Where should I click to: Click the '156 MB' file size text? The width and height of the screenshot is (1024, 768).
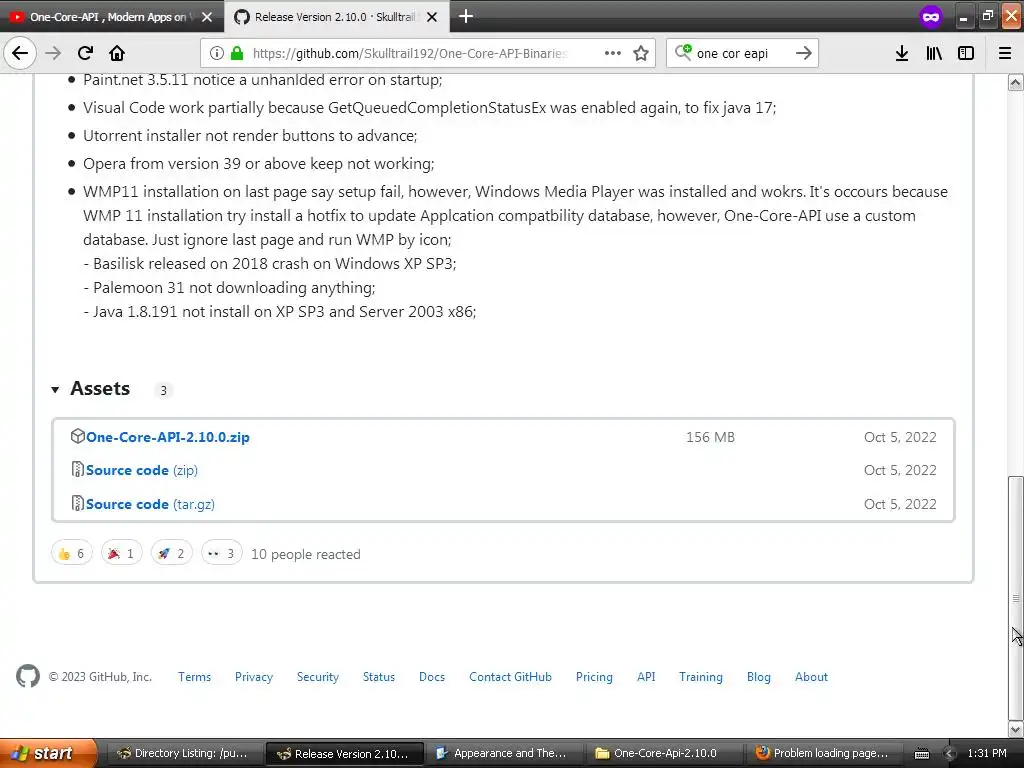(710, 437)
